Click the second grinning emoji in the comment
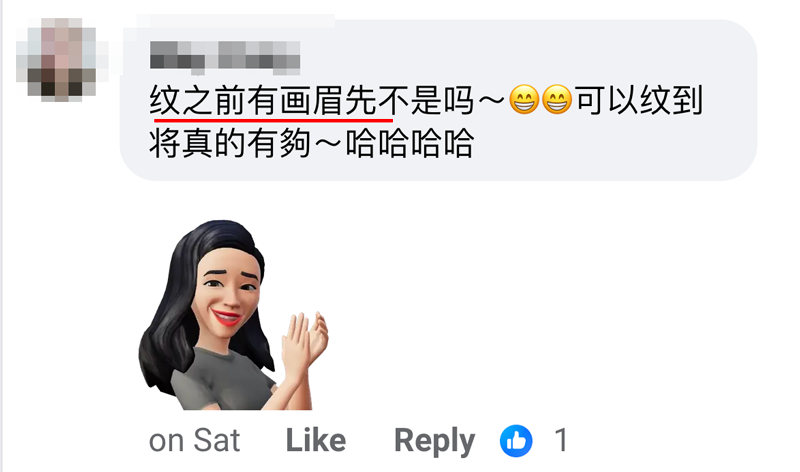Image resolution: width=800 pixels, height=472 pixels. 557,100
